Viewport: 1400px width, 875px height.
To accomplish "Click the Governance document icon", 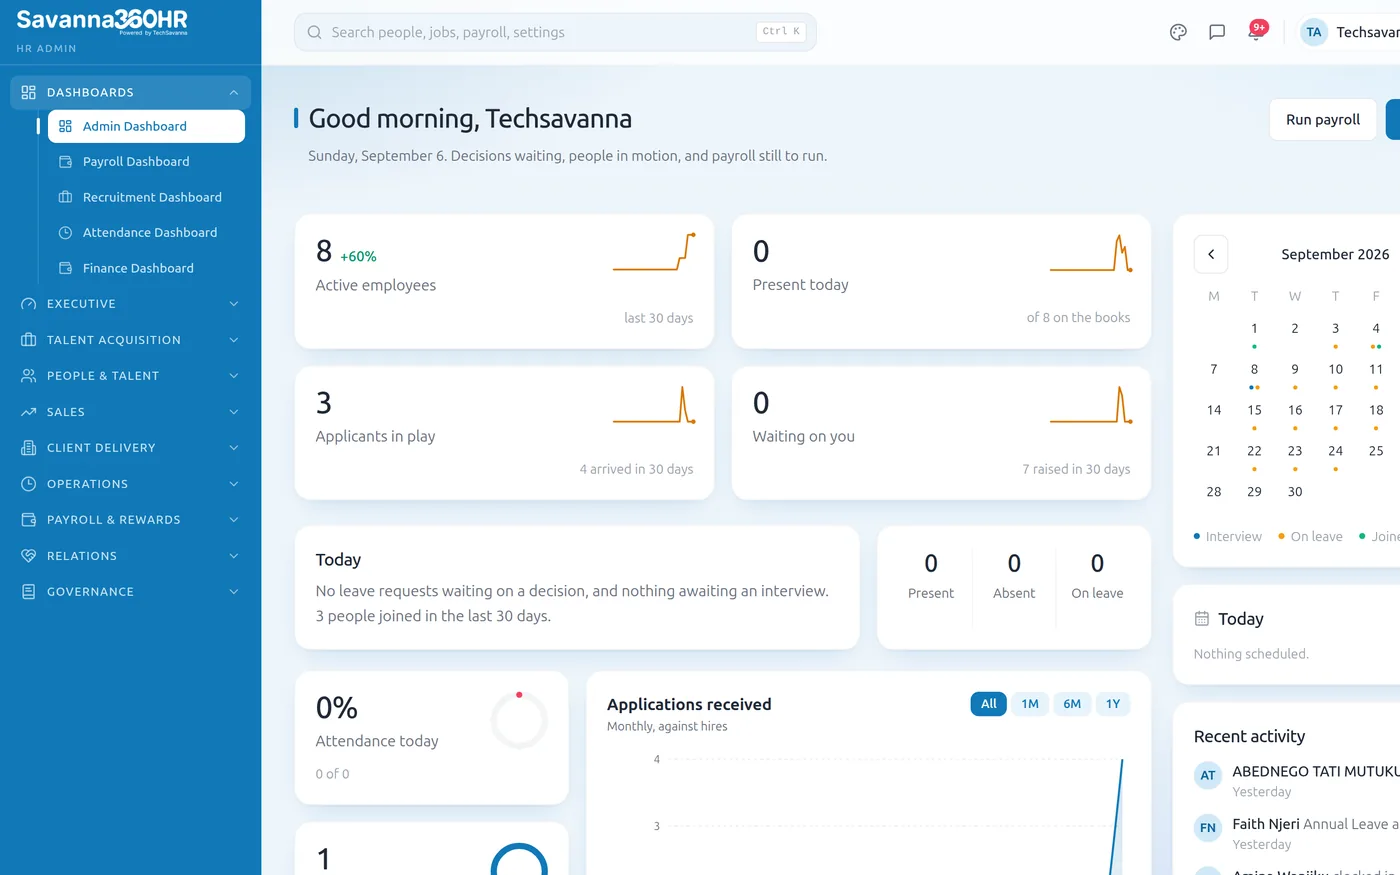I will coord(28,592).
